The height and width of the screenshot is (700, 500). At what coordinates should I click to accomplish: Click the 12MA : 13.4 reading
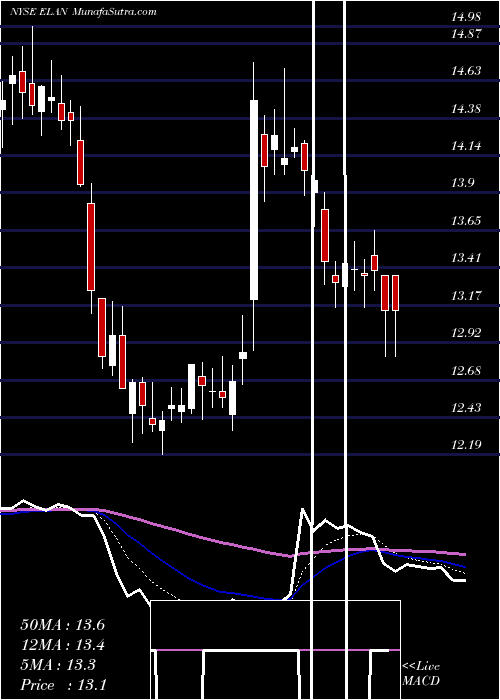click(x=63, y=645)
